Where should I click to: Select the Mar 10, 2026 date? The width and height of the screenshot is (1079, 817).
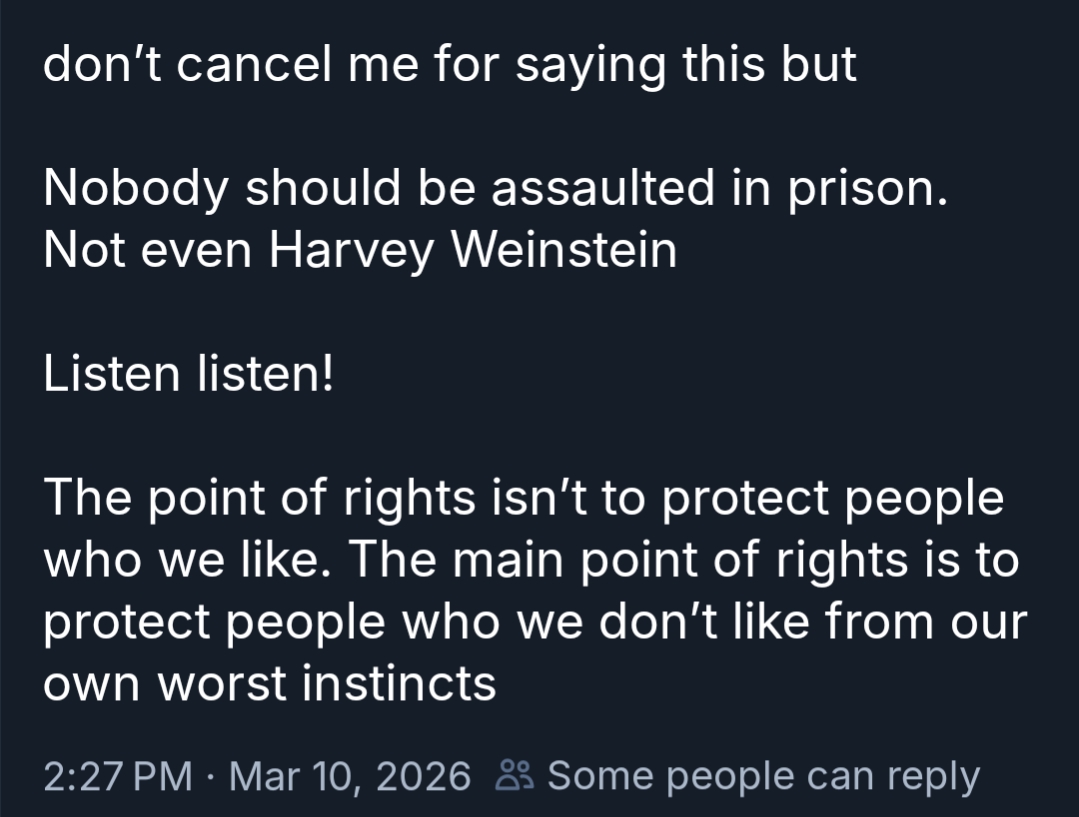coord(350,776)
